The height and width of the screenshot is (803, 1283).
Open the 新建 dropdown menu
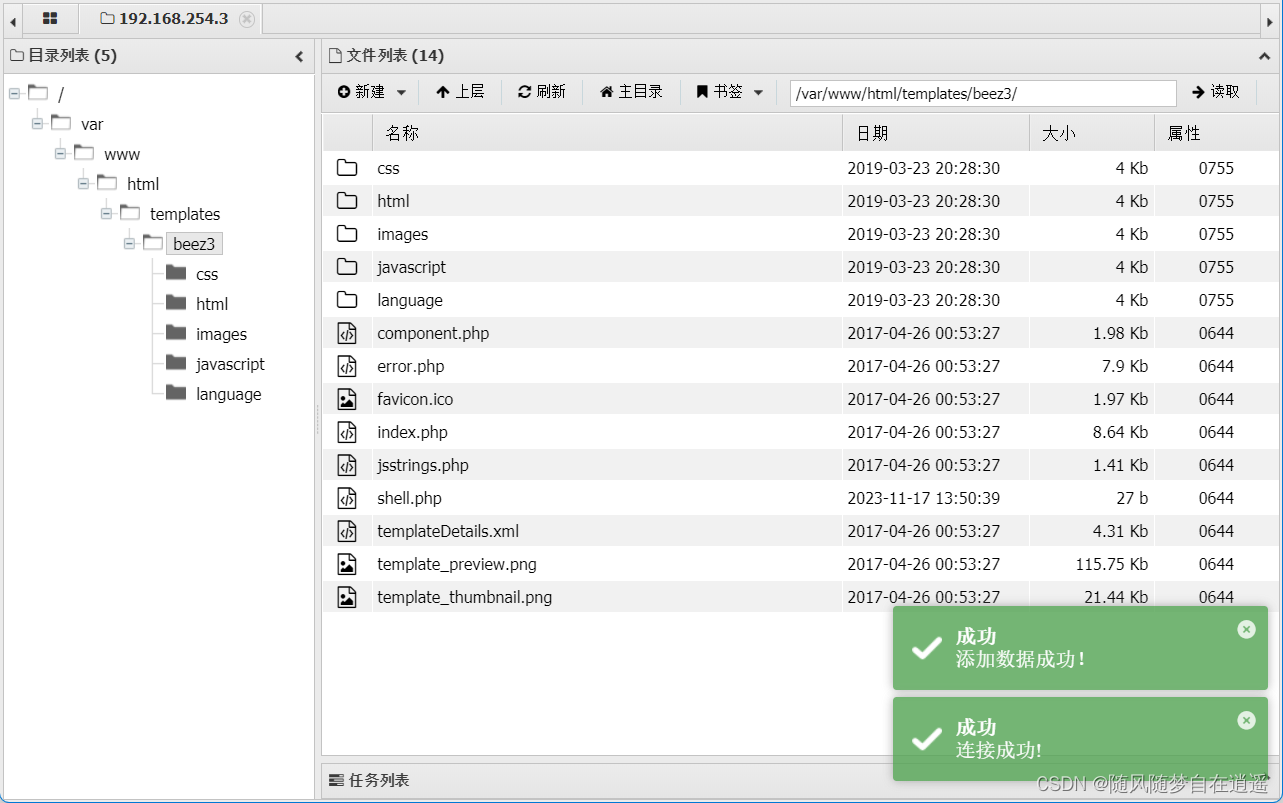point(371,92)
